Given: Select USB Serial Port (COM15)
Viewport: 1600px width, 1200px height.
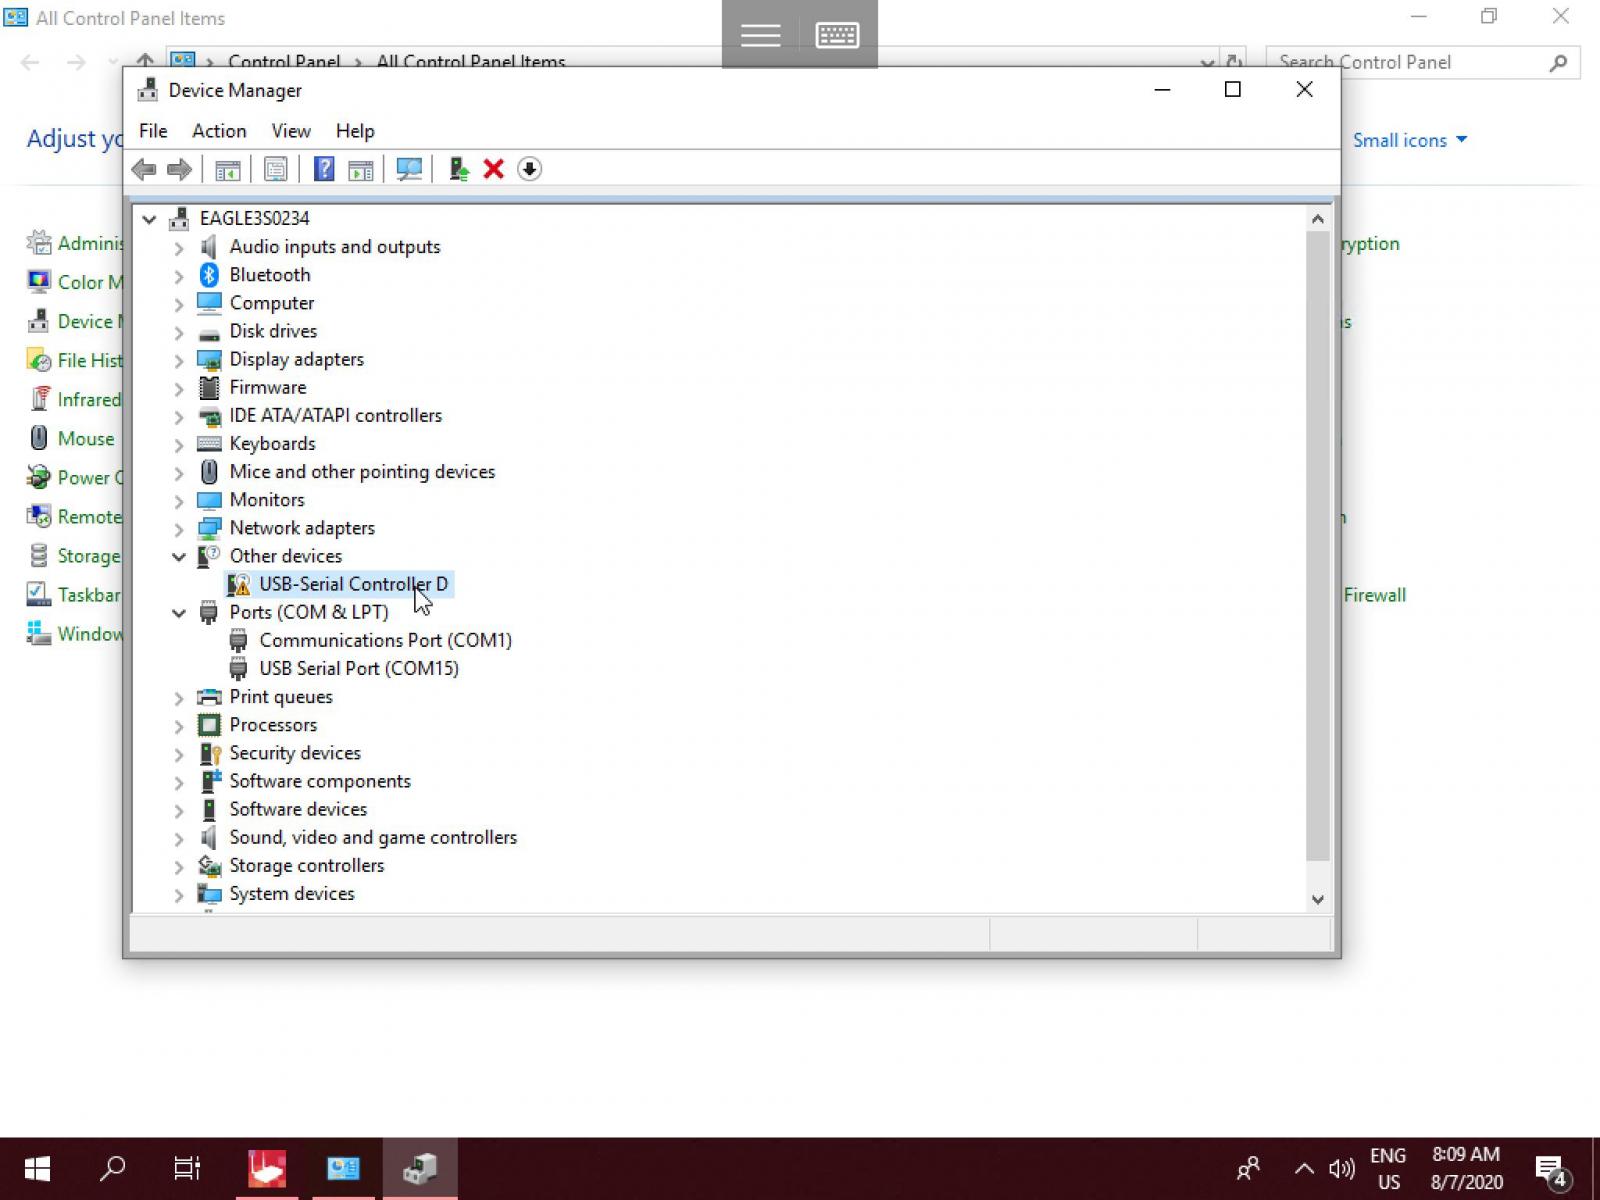Looking at the screenshot, I should click(x=359, y=668).
